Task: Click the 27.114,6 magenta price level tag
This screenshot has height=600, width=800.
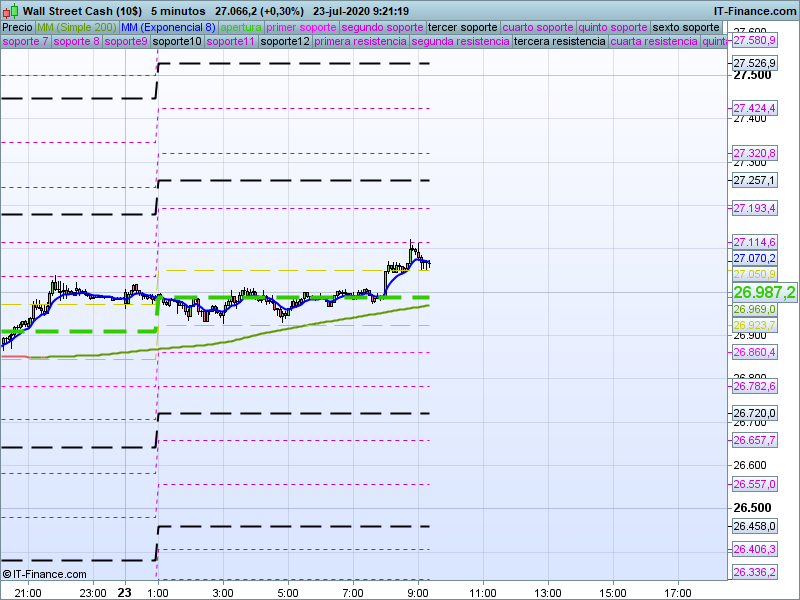Action: [x=754, y=242]
